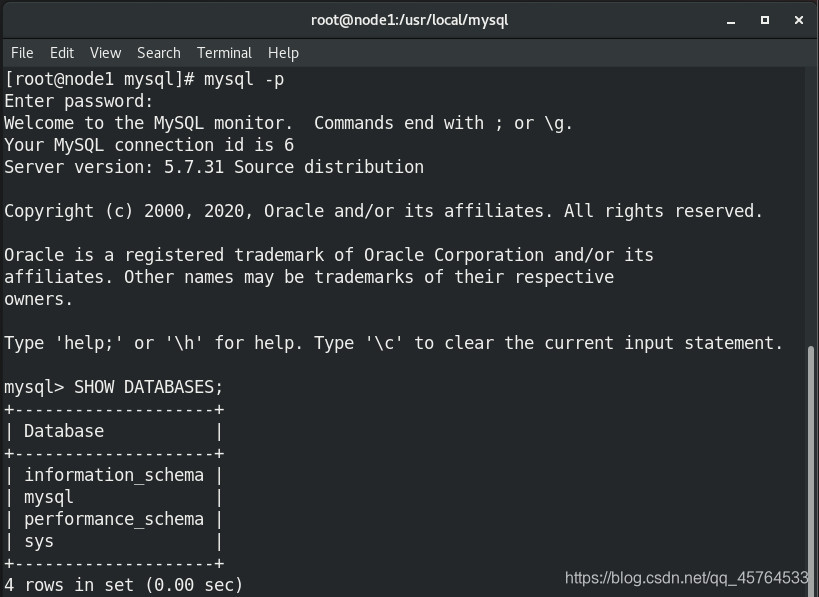Viewport: 819px width, 597px height.
Task: Open the Search menu
Action: [x=159, y=53]
